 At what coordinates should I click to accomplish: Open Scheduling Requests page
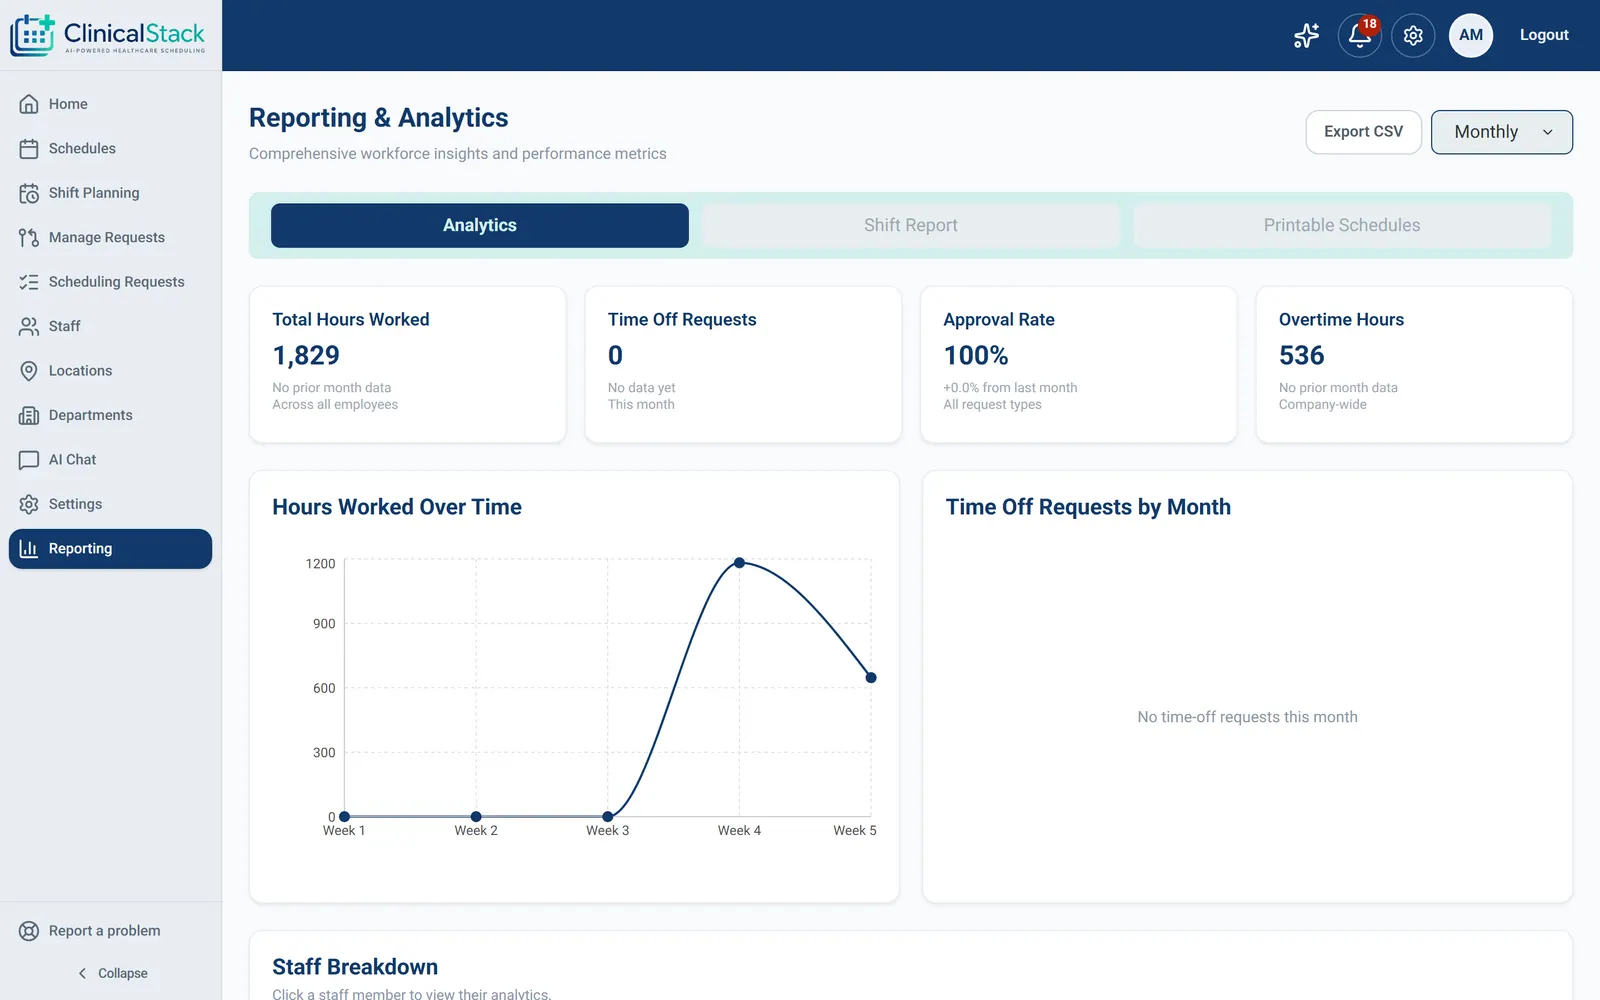tap(110, 282)
